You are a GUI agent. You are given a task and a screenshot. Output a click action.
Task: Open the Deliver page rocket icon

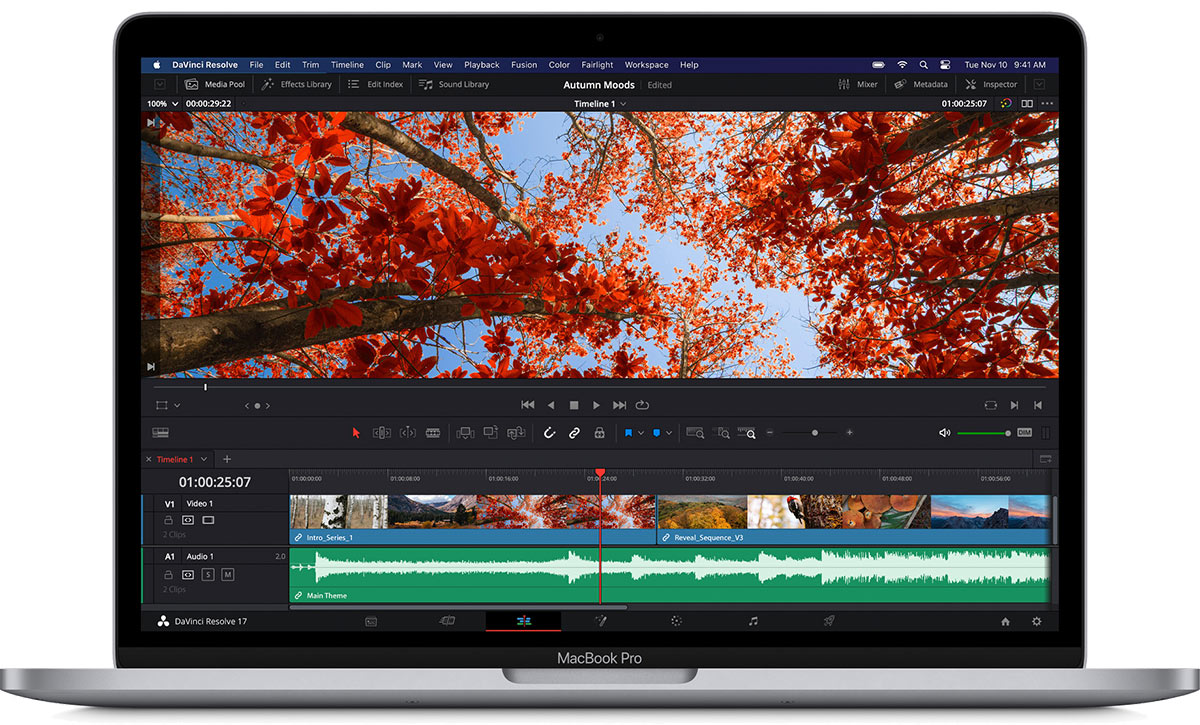click(829, 621)
